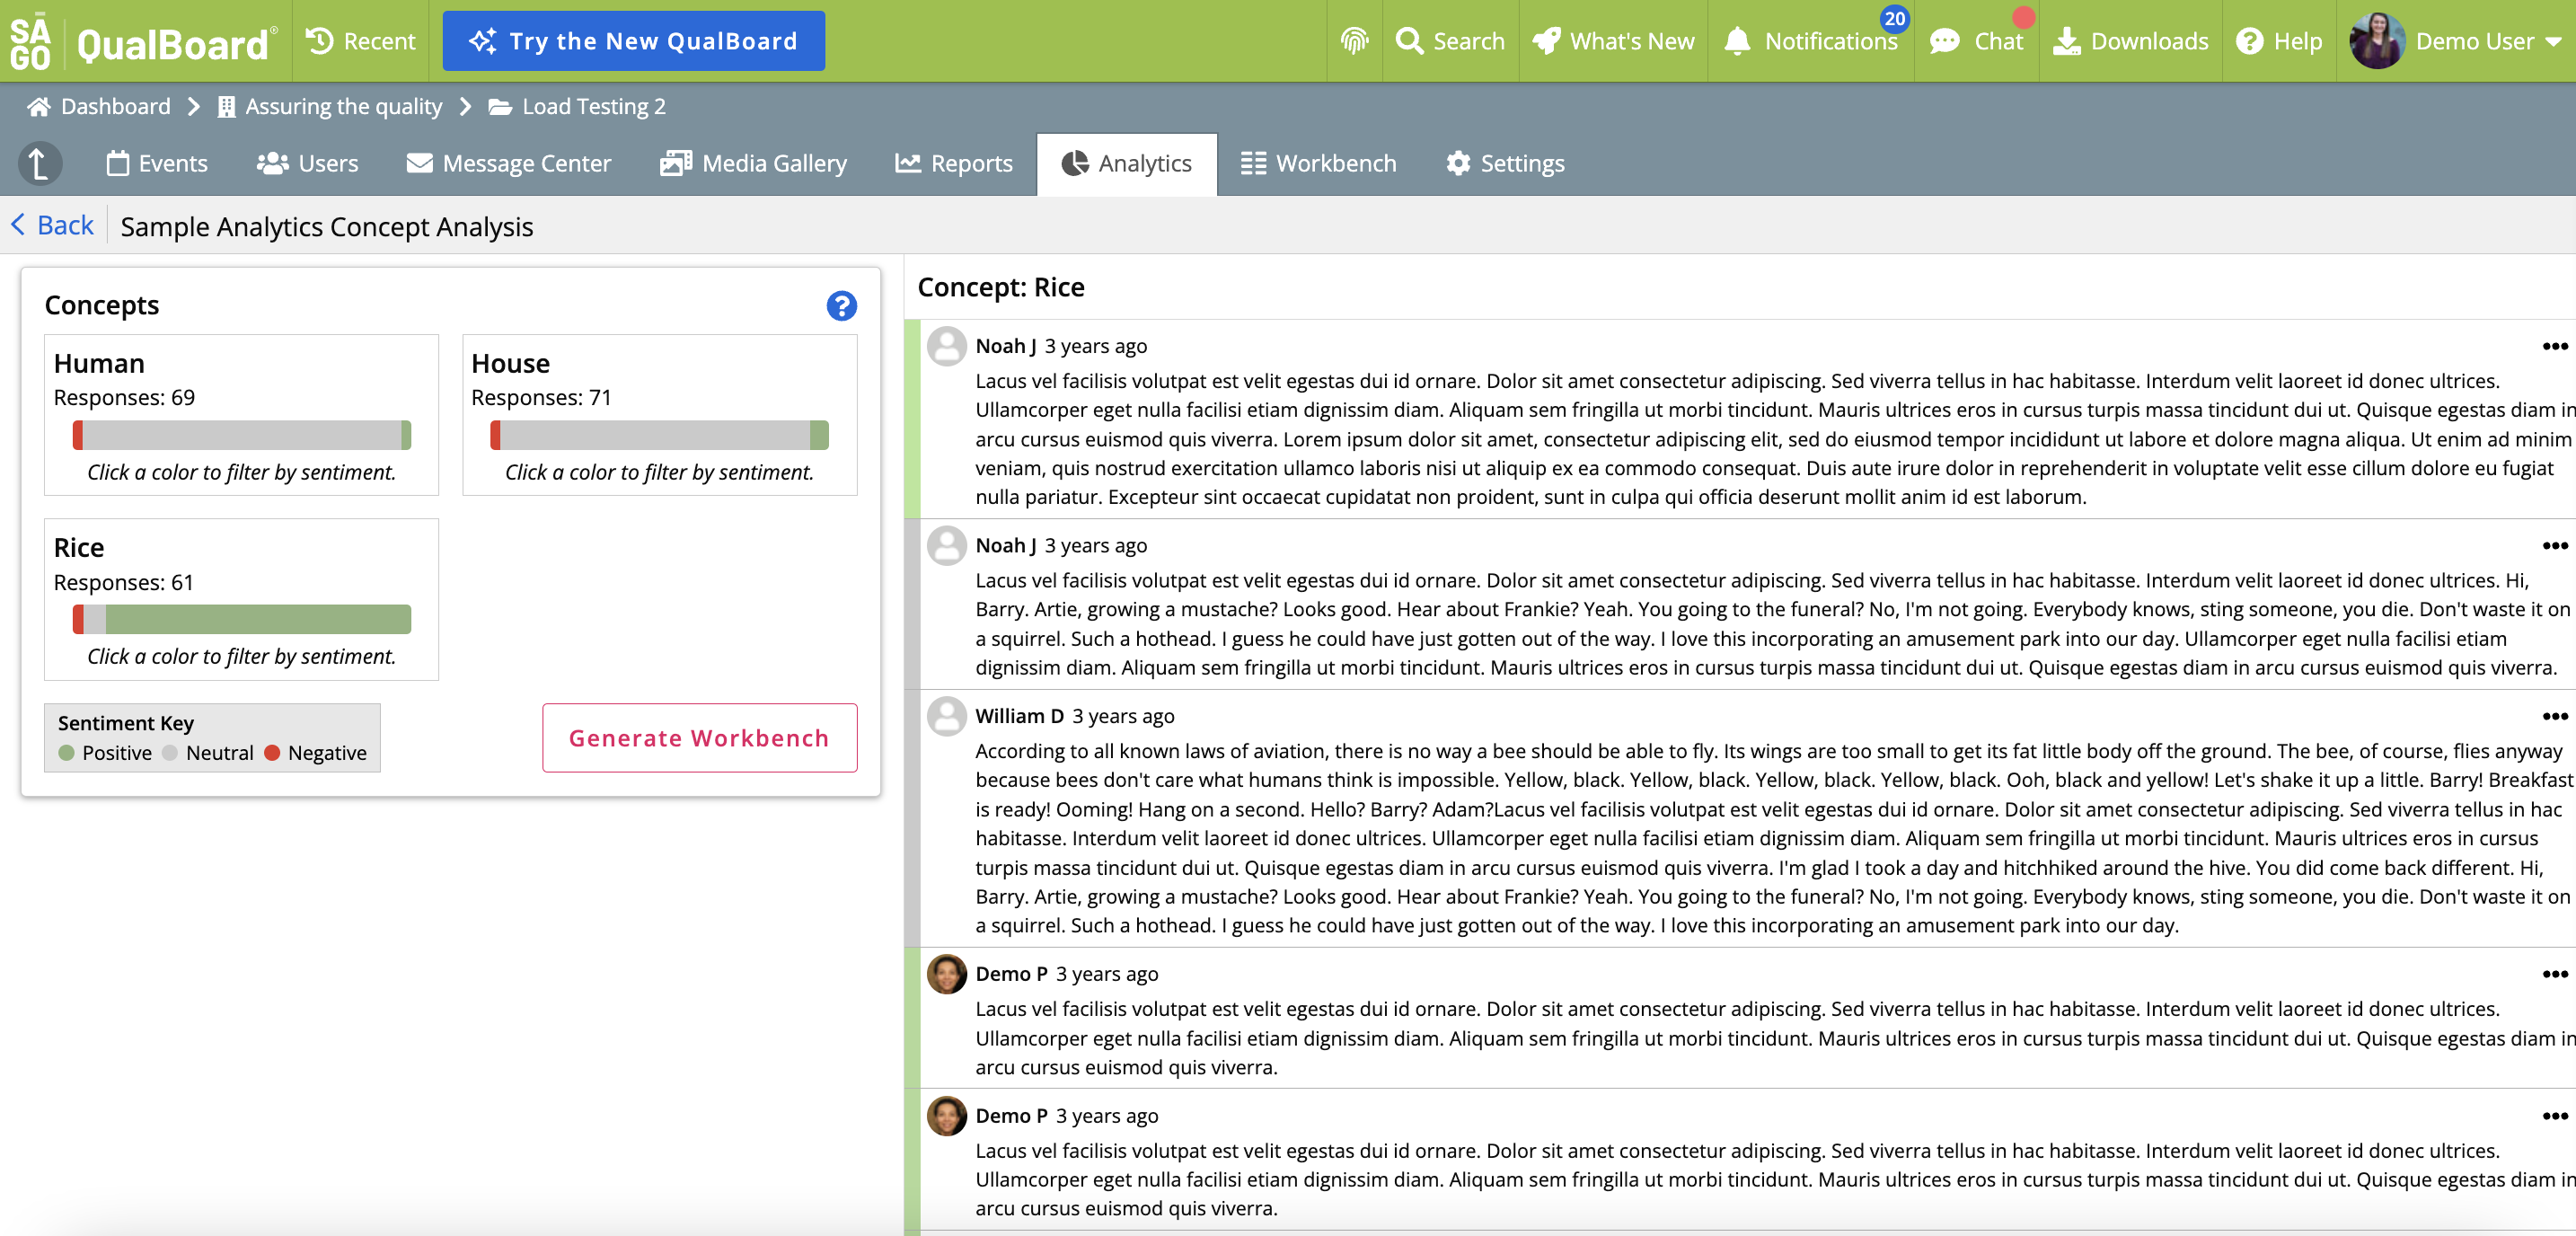This screenshot has width=2576, height=1236.
Task: Filter House concept by positive green segment
Action: pos(818,435)
